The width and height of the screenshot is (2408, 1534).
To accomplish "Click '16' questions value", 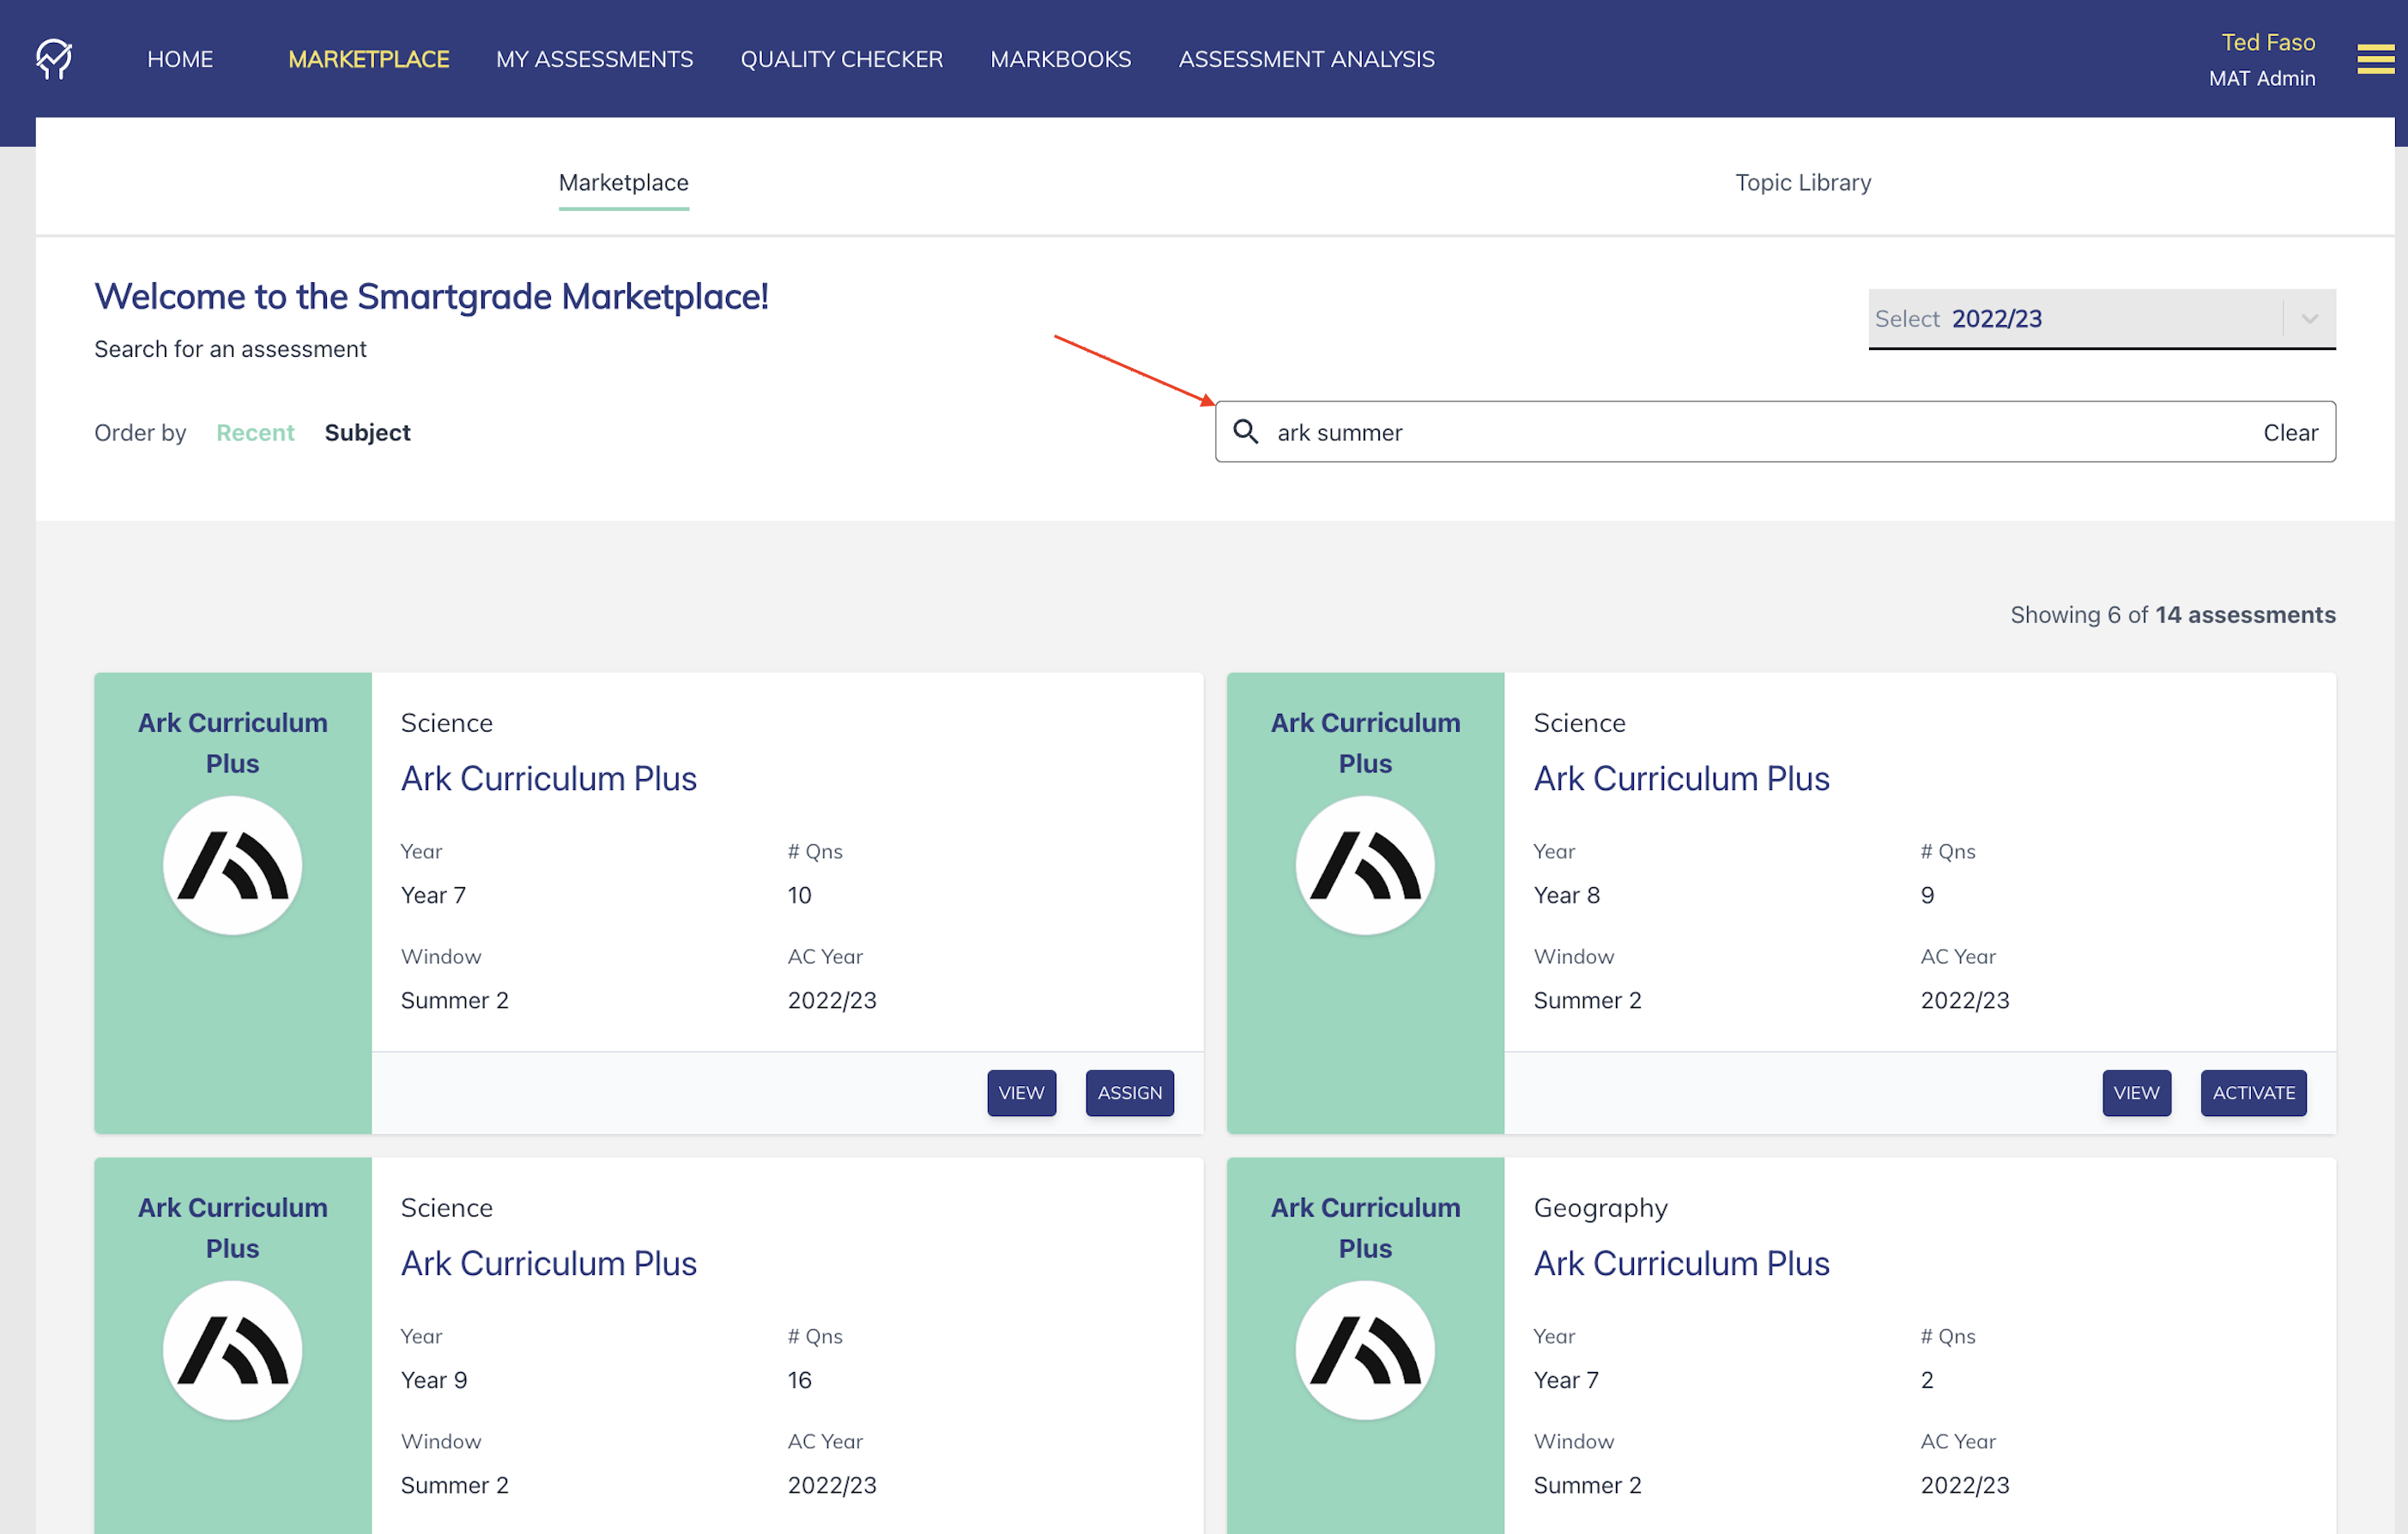I will 799,1380.
